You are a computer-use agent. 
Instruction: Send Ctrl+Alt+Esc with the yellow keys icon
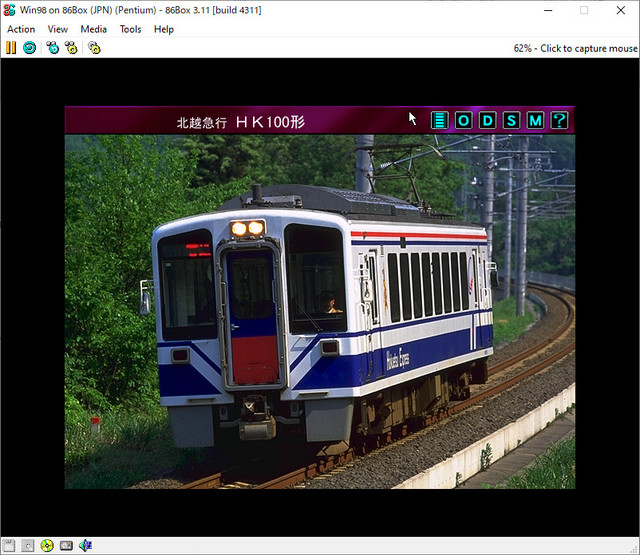(x=71, y=48)
